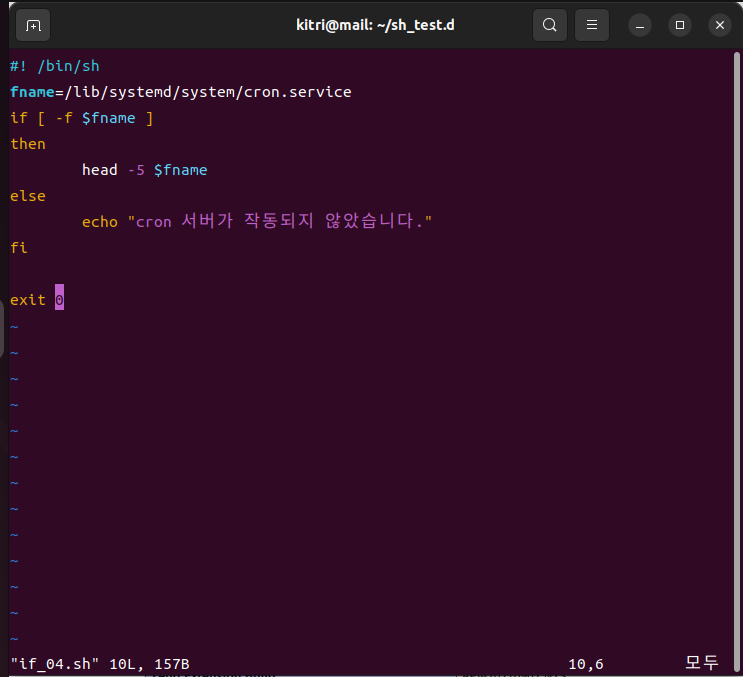
Task: Click the 'exit' keyword
Action: point(28,299)
